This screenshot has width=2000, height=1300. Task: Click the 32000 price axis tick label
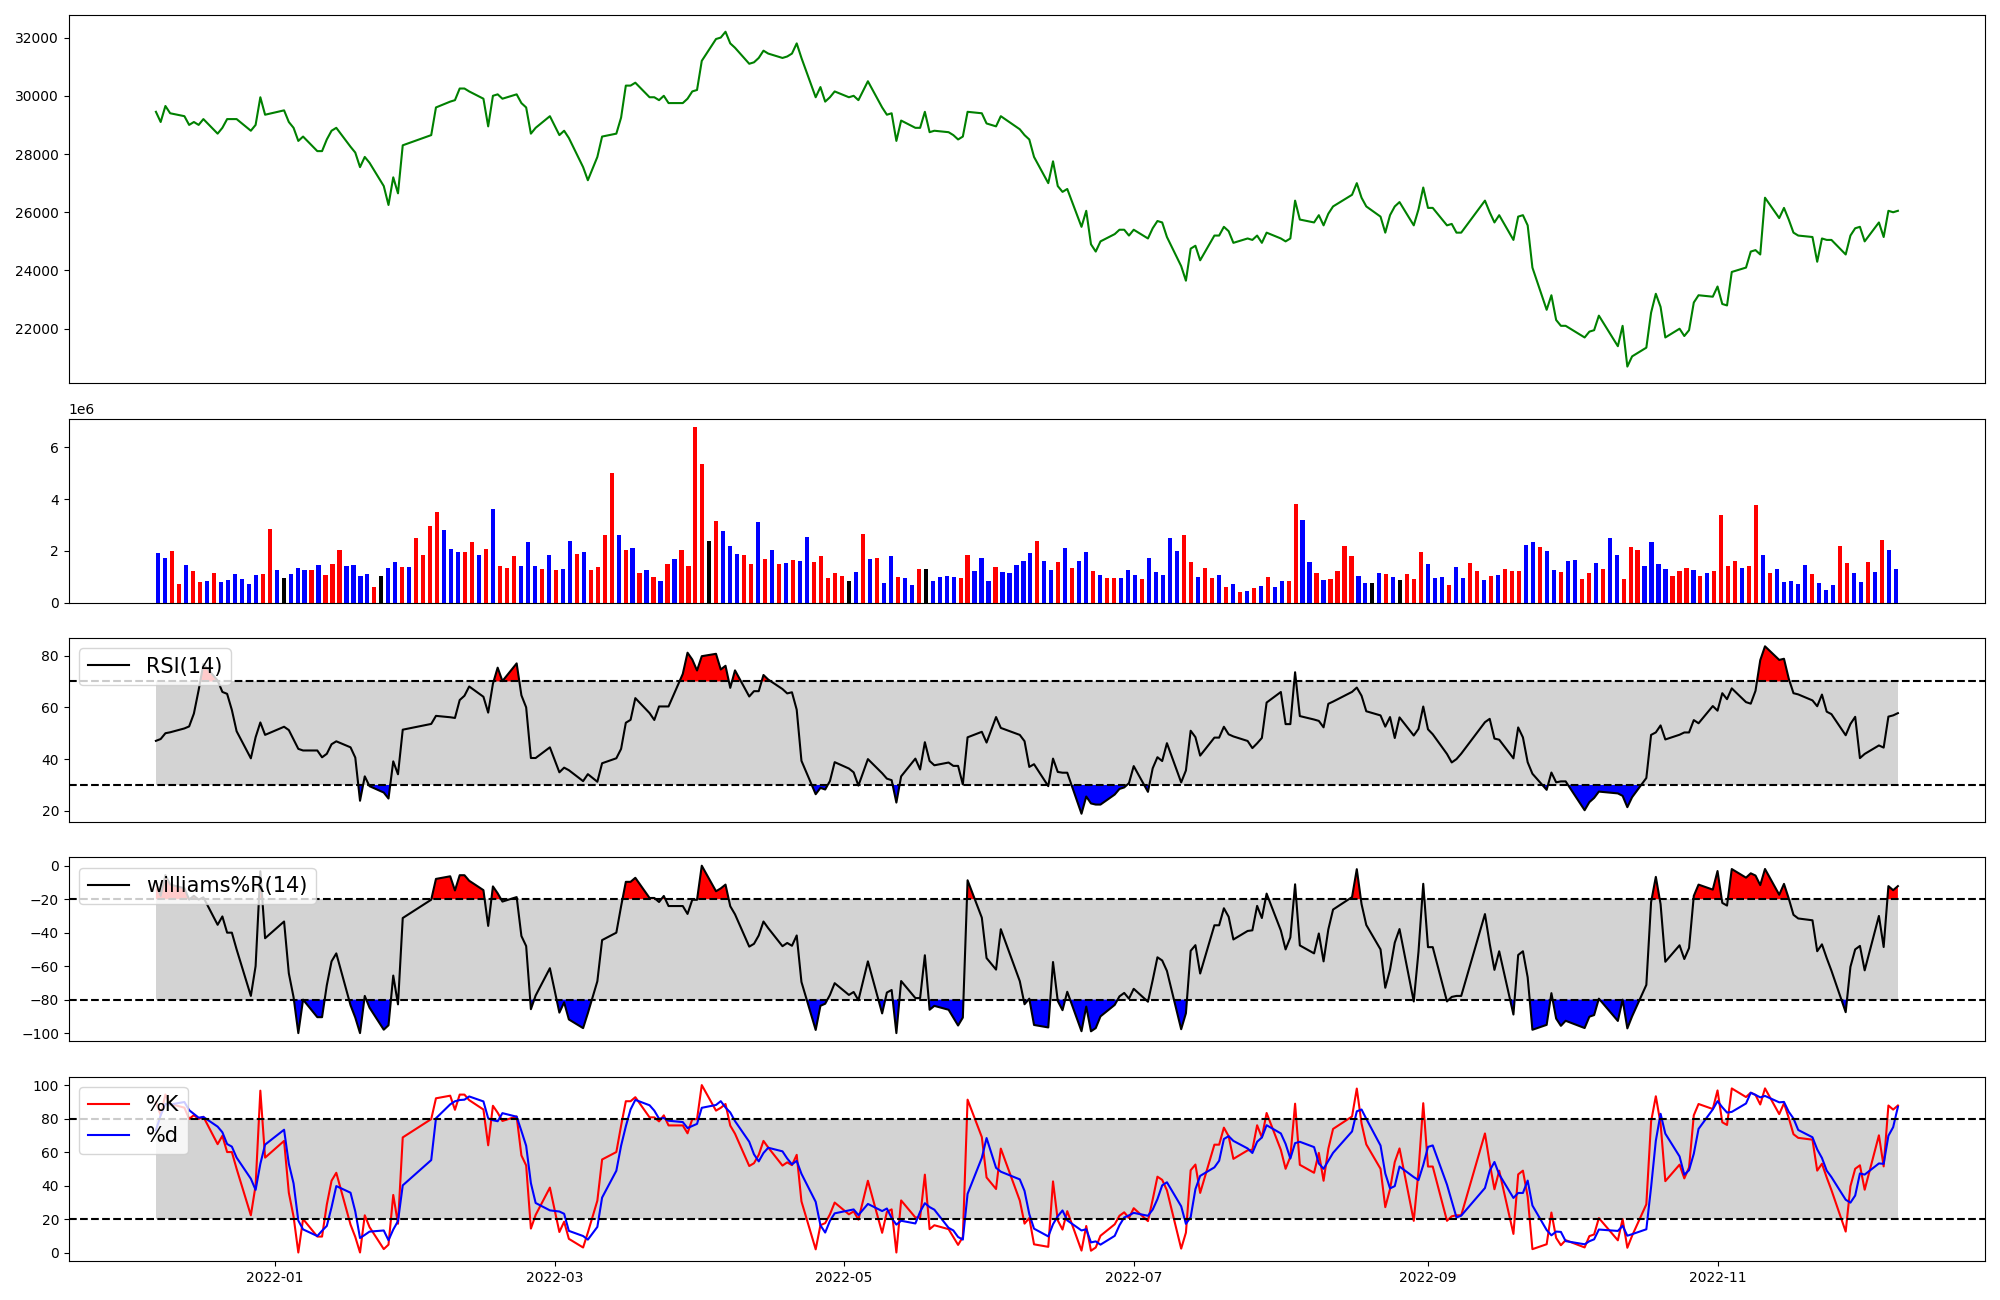[x=36, y=38]
